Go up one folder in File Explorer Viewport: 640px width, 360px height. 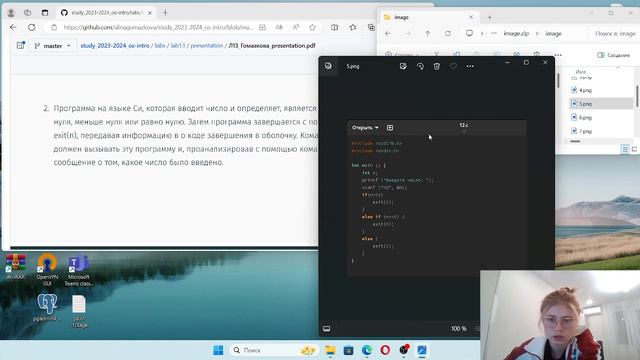[x=427, y=33]
